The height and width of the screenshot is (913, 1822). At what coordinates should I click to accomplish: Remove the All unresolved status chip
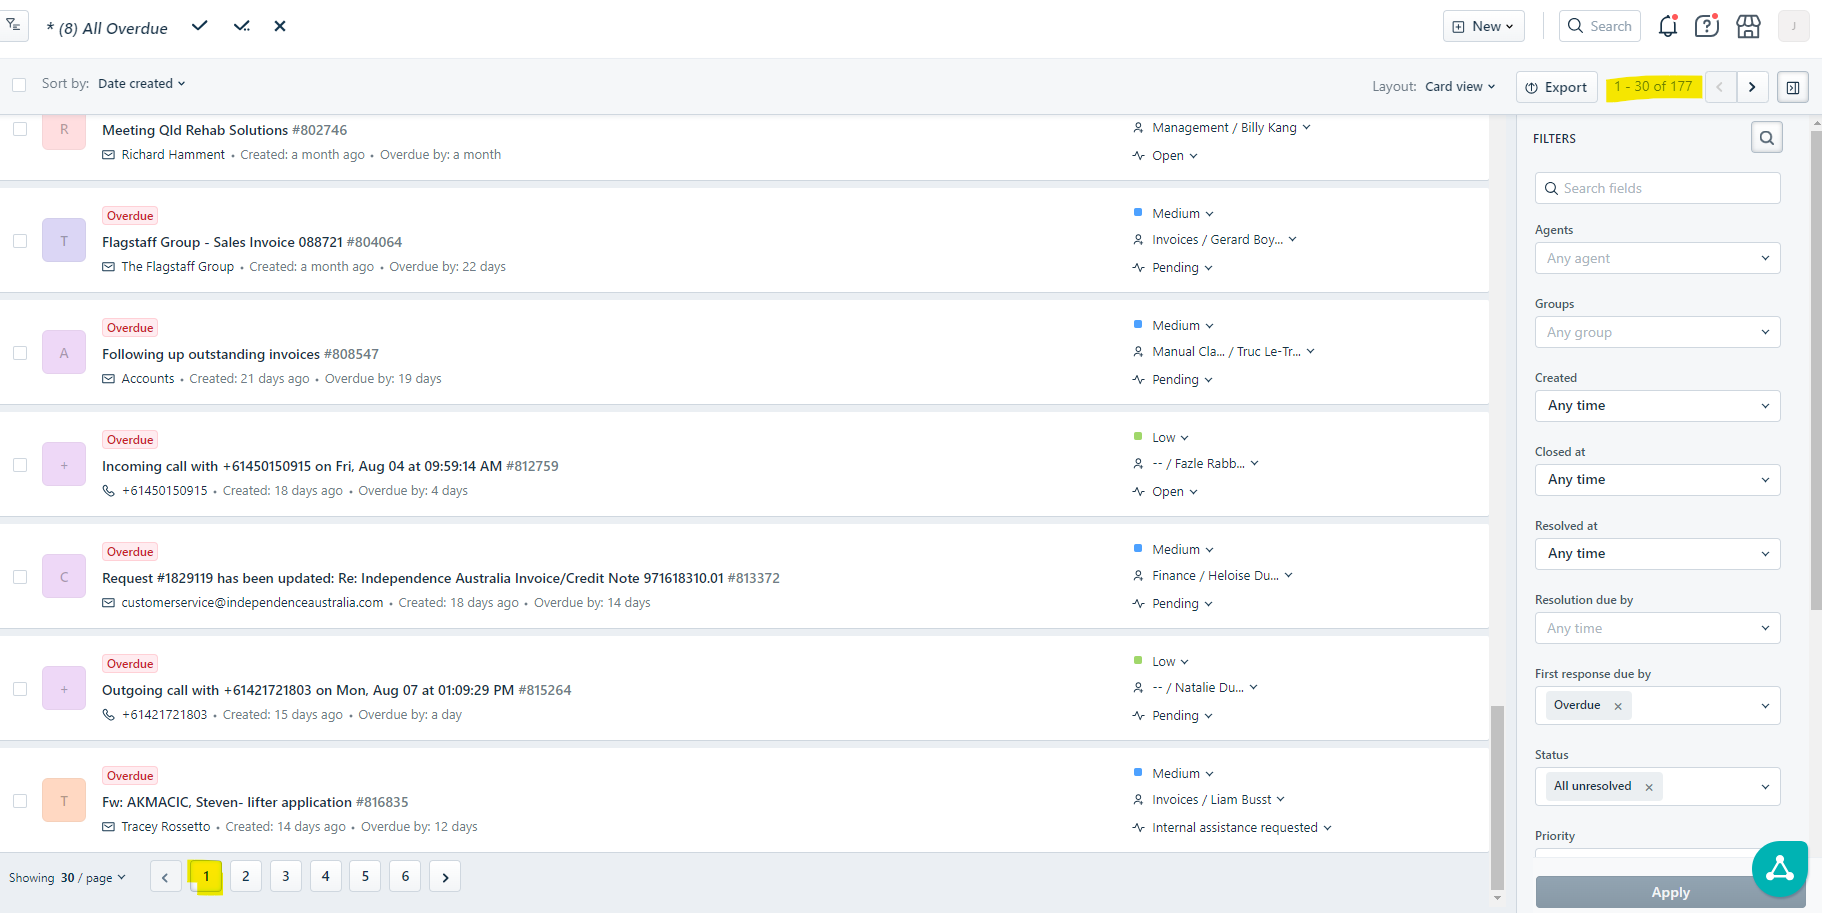click(x=1649, y=787)
